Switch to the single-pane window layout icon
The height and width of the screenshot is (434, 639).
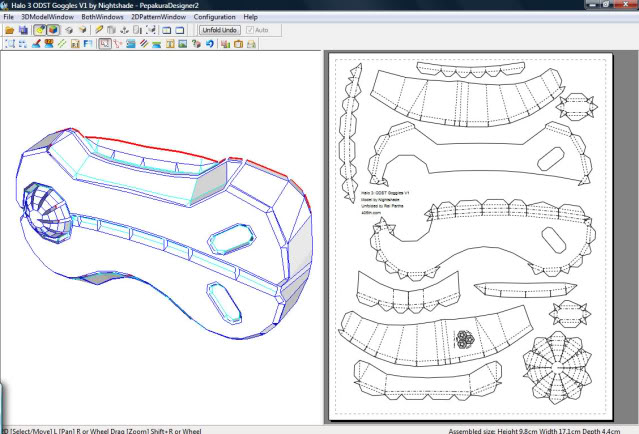(x=180, y=30)
